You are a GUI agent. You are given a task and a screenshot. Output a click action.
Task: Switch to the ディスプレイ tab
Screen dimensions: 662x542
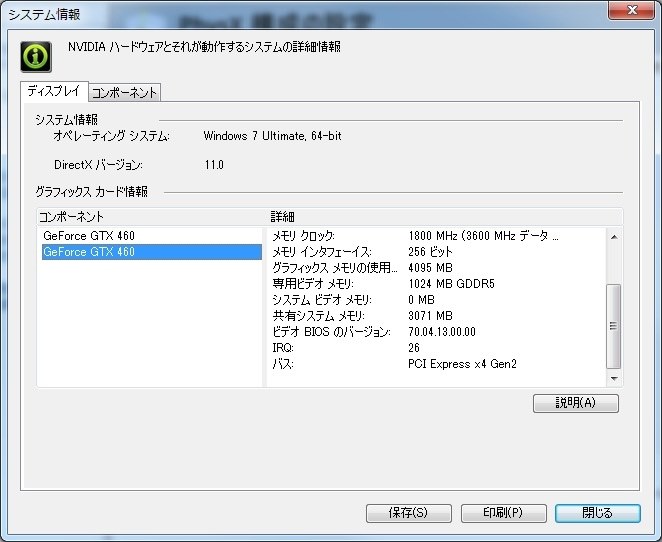point(54,92)
